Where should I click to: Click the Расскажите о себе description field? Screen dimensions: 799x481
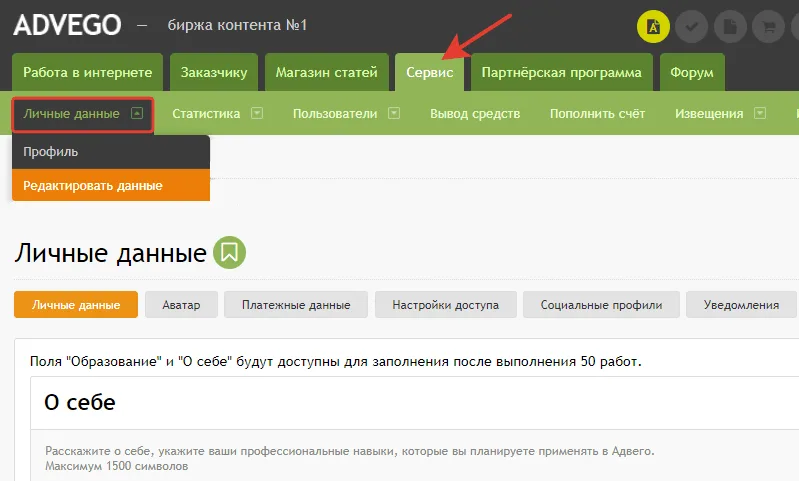pyautogui.click(x=350, y=458)
